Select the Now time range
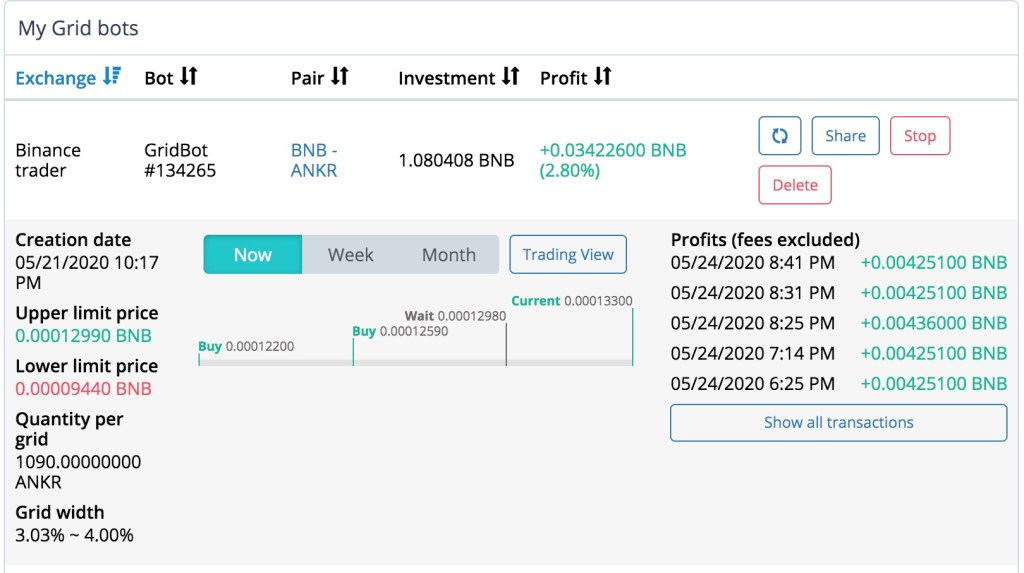Image resolution: width=1024 pixels, height=573 pixels. (252, 255)
